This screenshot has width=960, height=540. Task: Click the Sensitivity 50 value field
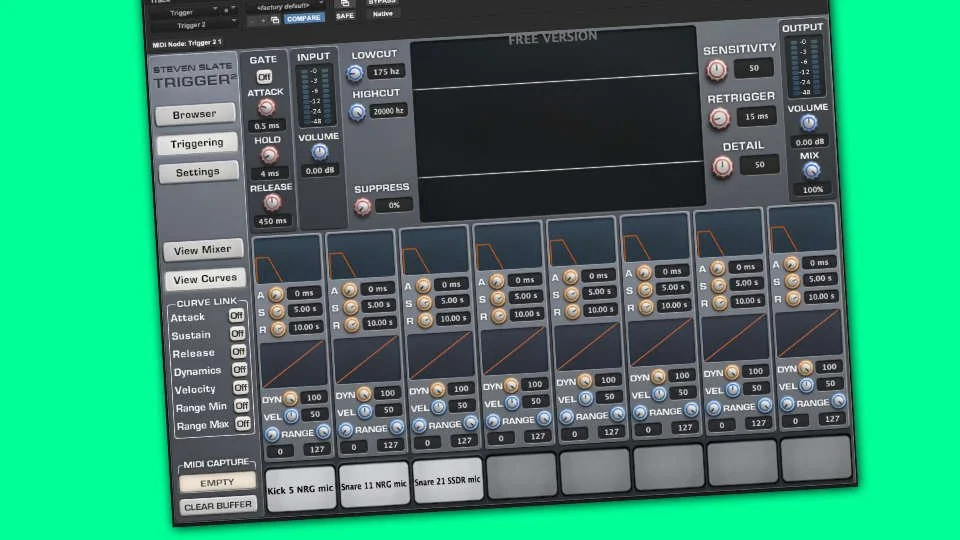click(x=754, y=68)
